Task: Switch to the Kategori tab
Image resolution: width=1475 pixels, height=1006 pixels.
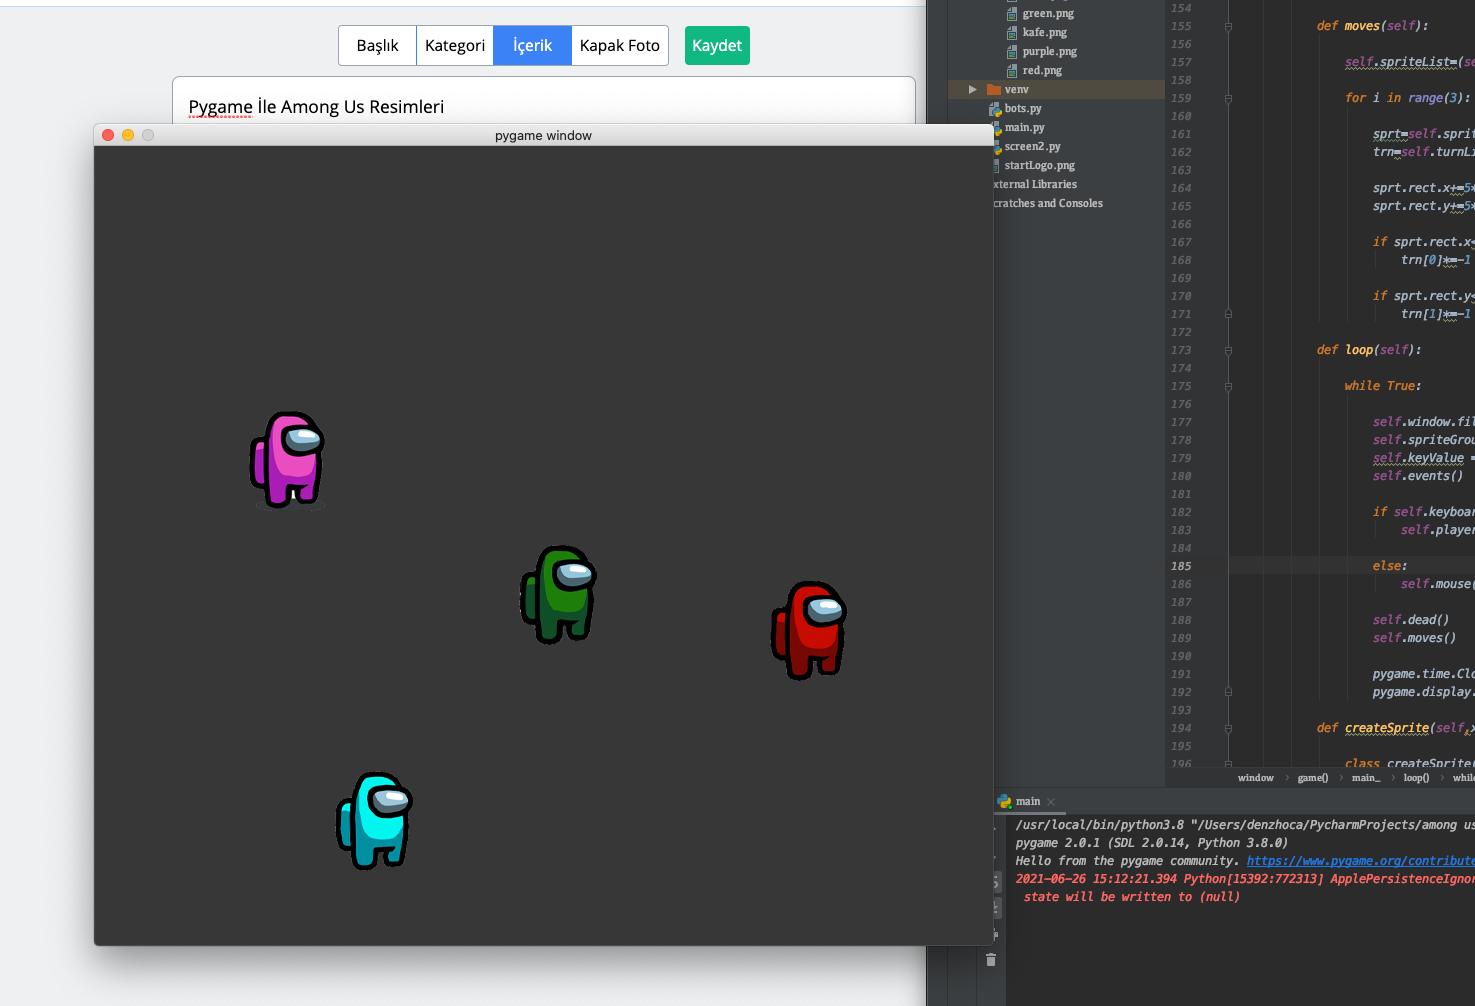Action: coord(455,46)
